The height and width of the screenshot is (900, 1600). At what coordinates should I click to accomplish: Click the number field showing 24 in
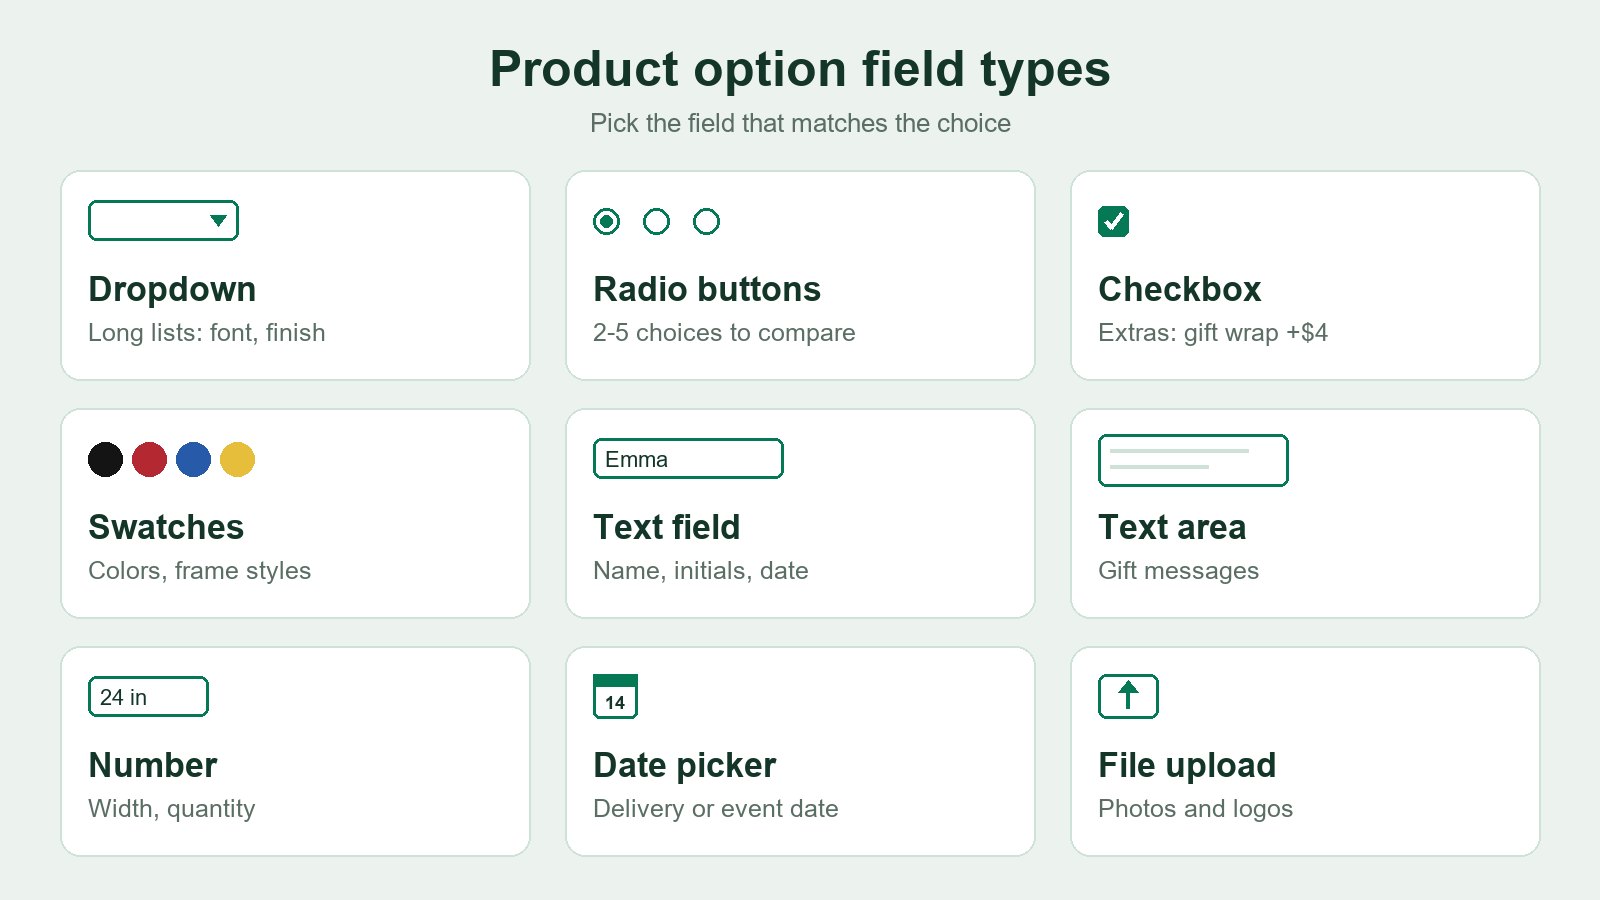click(x=148, y=697)
